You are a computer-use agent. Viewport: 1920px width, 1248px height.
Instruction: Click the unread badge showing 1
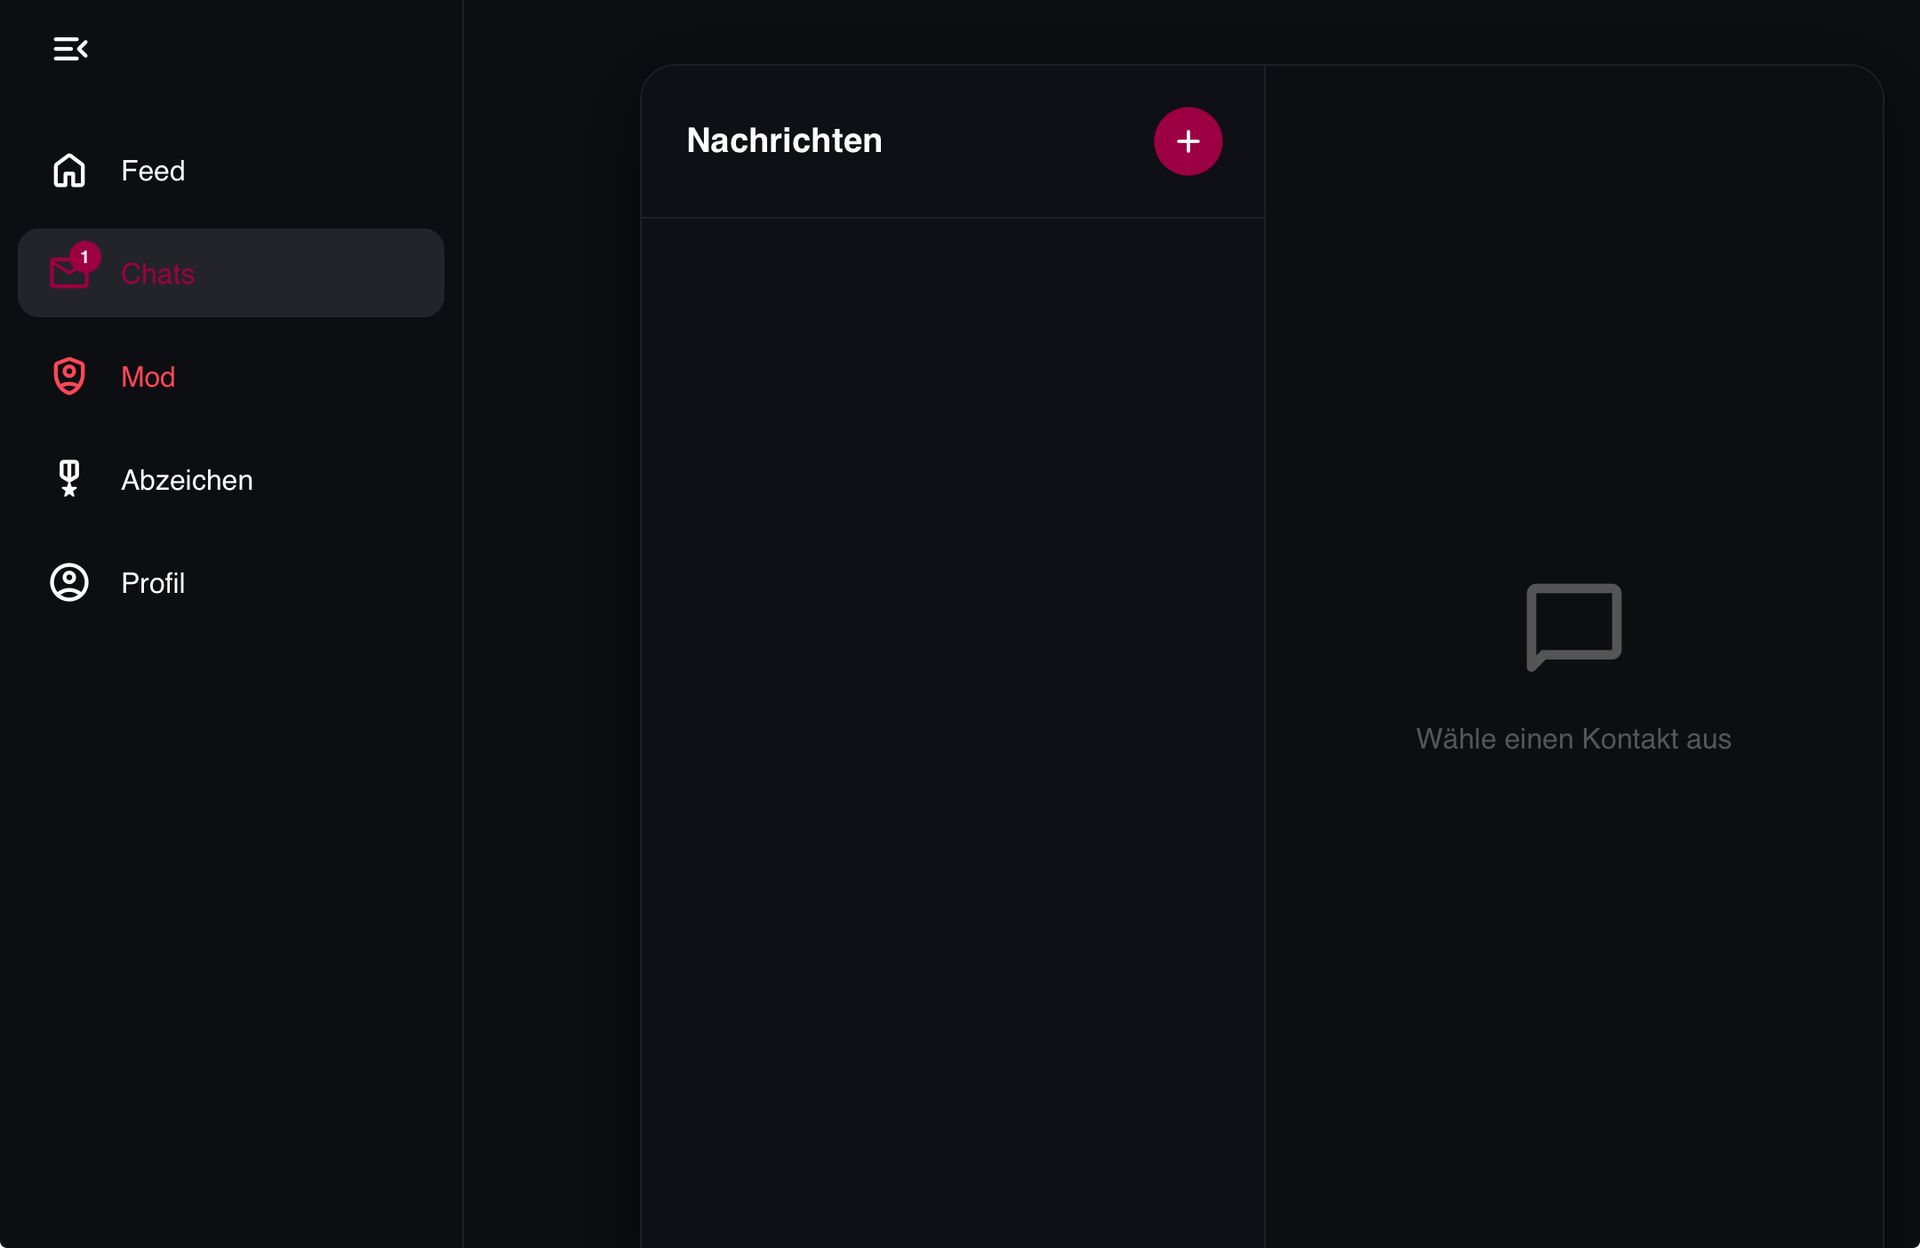(85, 257)
